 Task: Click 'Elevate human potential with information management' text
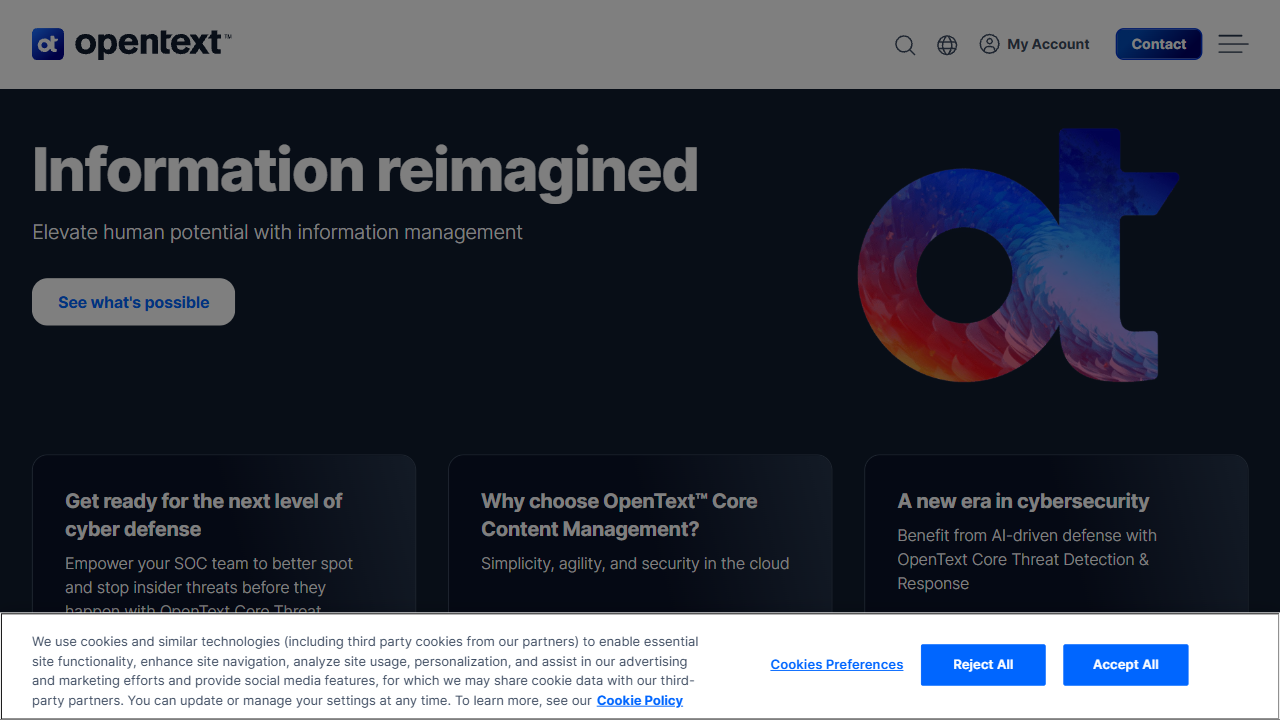click(278, 232)
